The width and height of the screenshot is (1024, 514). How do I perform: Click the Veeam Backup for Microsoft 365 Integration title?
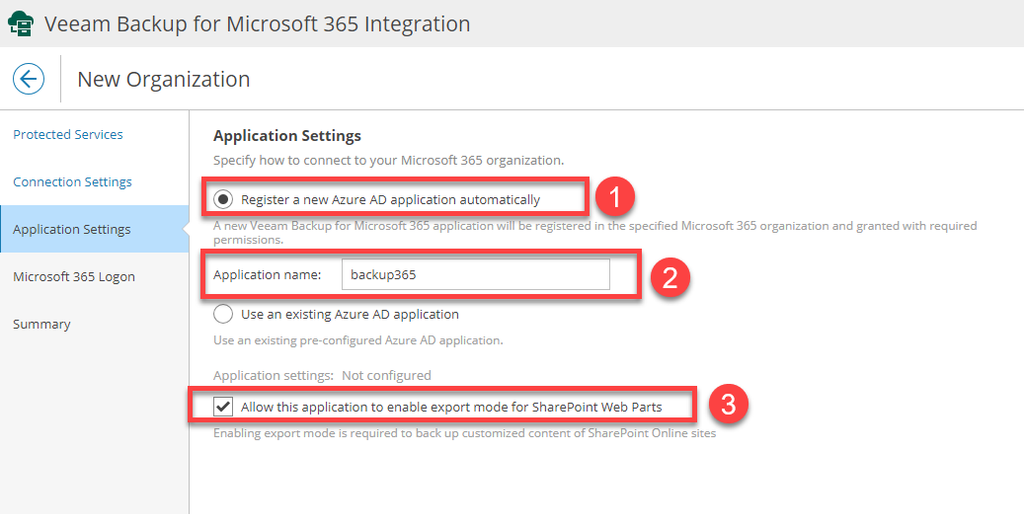(257, 23)
